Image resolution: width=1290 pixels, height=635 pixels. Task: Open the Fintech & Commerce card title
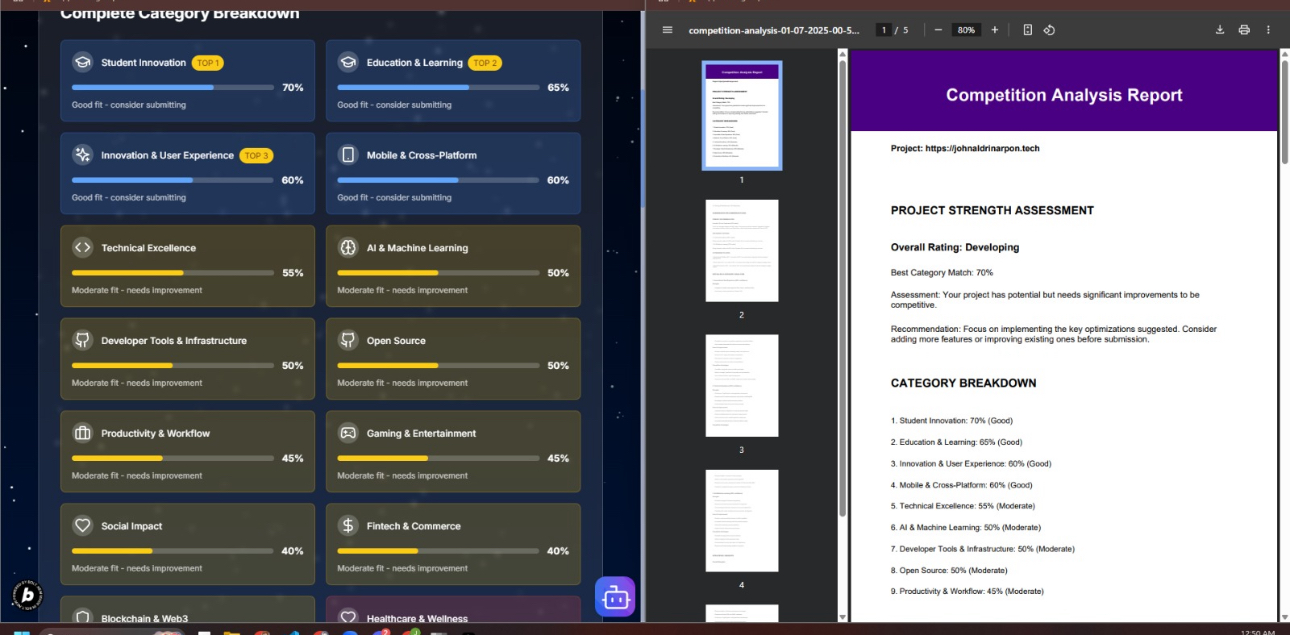tap(414, 526)
